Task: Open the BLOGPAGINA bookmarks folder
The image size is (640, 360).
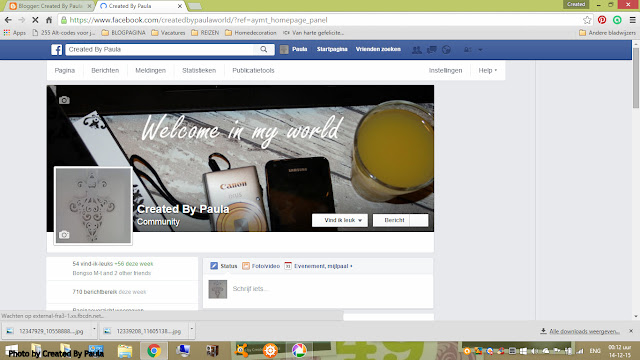Action: pyautogui.click(x=123, y=33)
